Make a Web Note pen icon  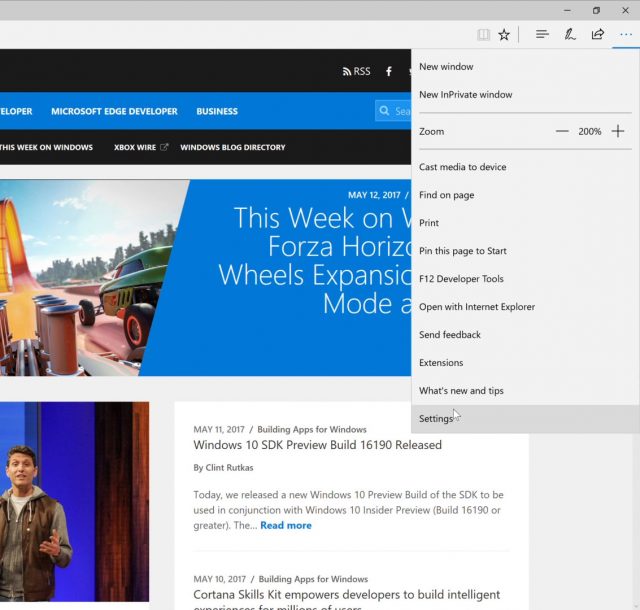(570, 35)
